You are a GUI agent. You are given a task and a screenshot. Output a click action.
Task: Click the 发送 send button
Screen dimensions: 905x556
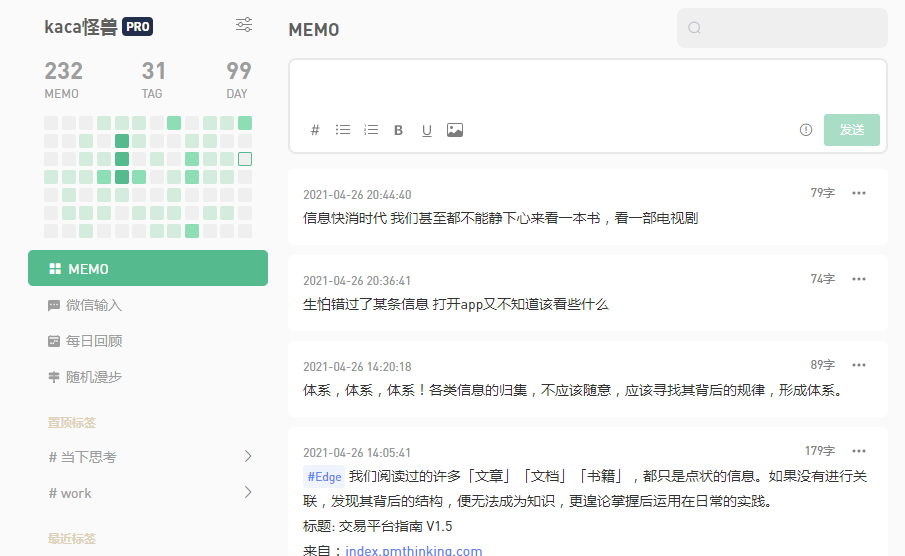click(x=852, y=130)
